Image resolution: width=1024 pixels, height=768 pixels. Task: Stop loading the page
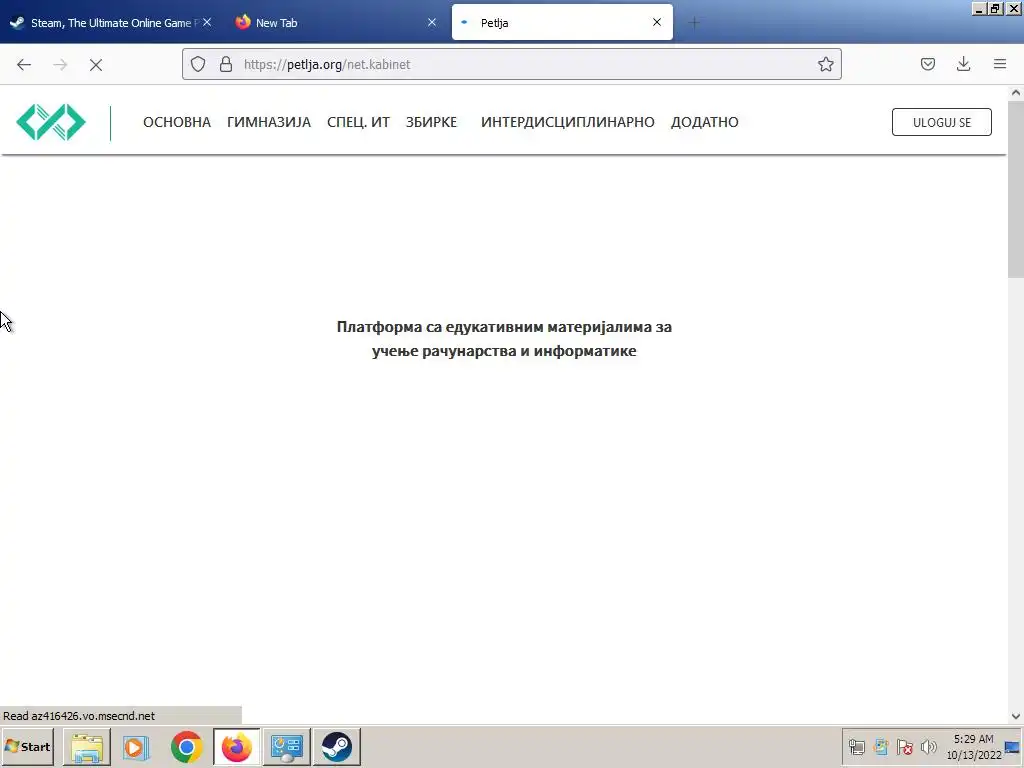96,65
